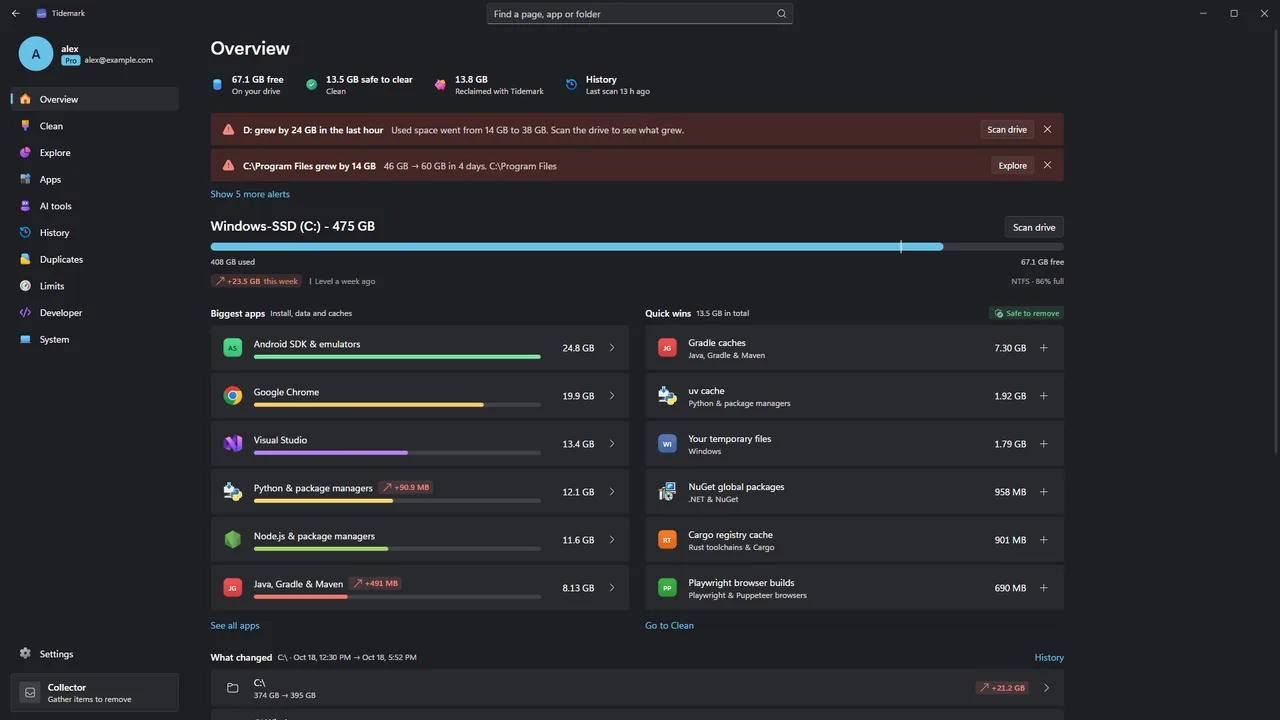This screenshot has height=720, width=1280.
Task: Expand the Google Chrome row chevron
Action: [612, 396]
